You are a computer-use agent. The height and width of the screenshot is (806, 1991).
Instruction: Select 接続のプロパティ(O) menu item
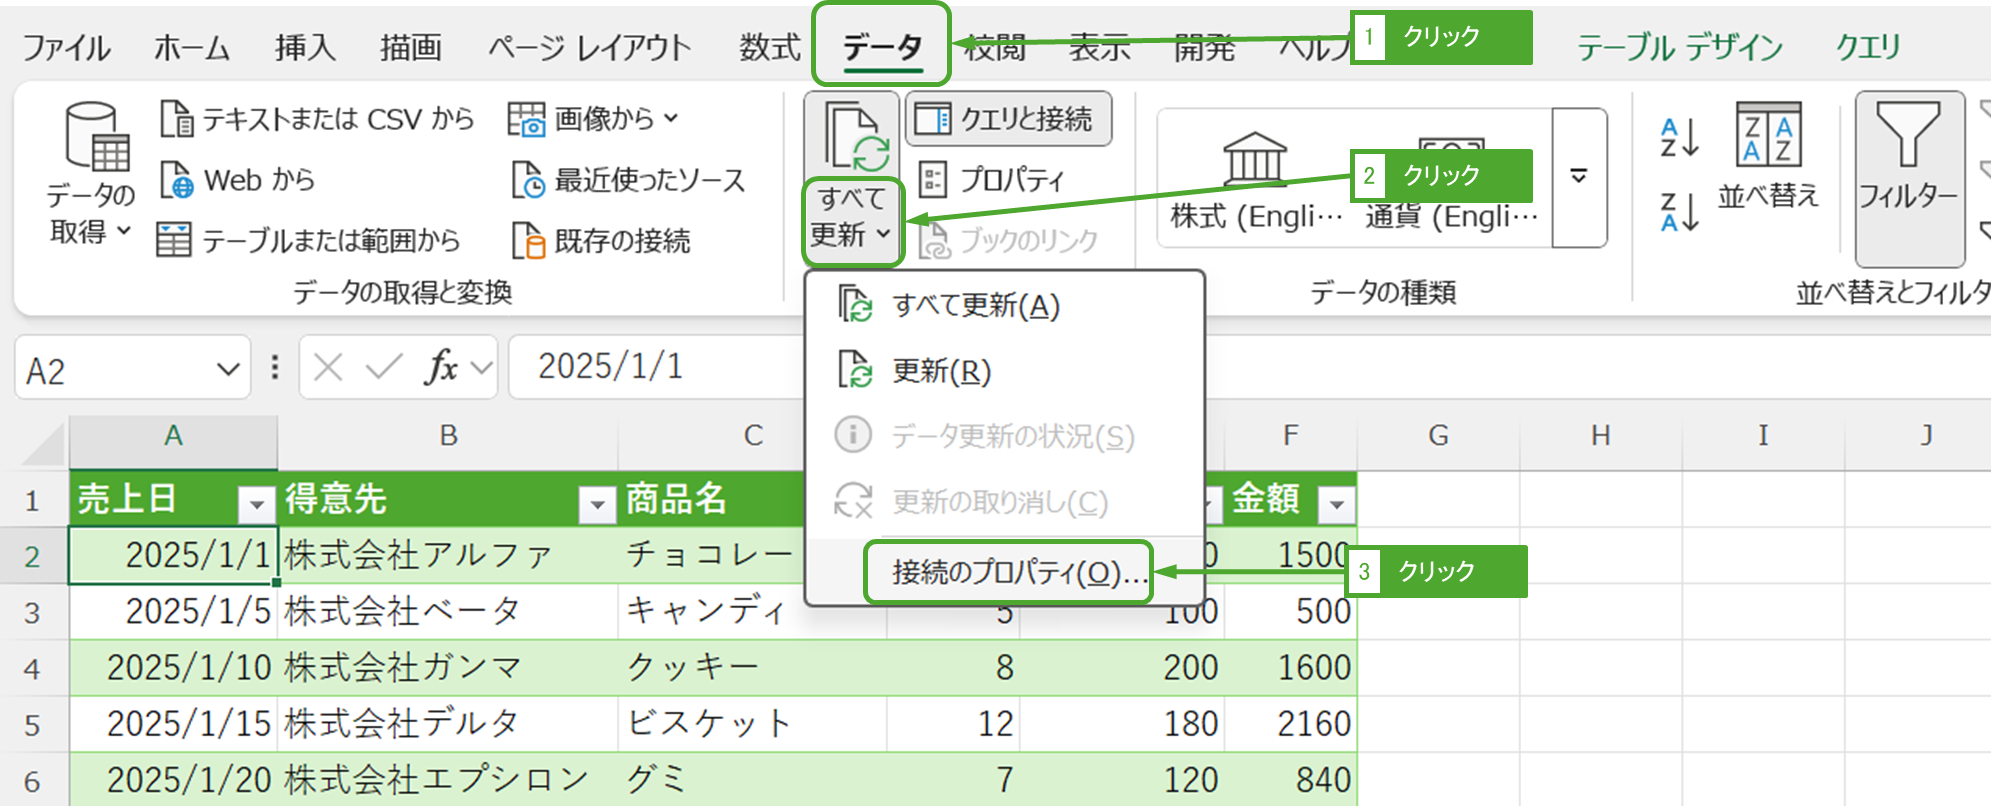coord(1008,572)
